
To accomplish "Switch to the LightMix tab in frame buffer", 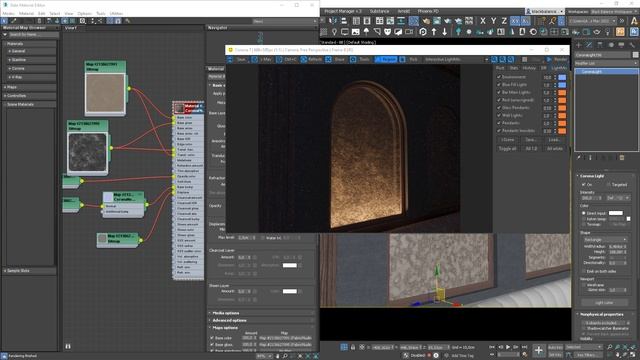I will (559, 68).
